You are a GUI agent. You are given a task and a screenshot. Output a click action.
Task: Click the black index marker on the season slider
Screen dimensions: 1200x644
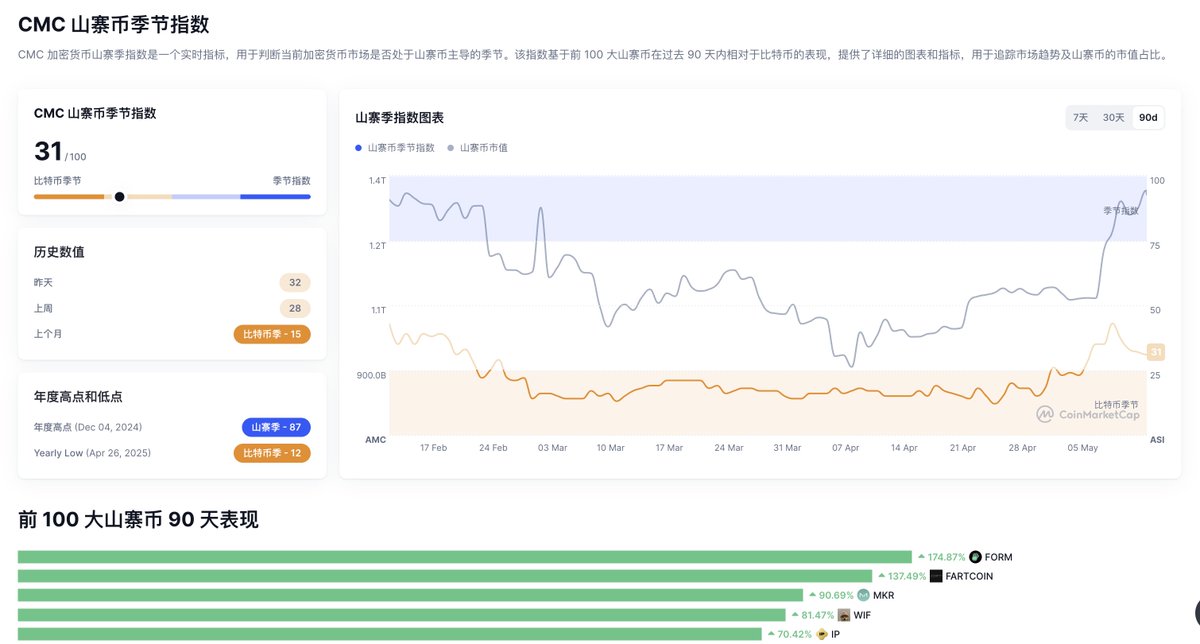click(x=120, y=197)
